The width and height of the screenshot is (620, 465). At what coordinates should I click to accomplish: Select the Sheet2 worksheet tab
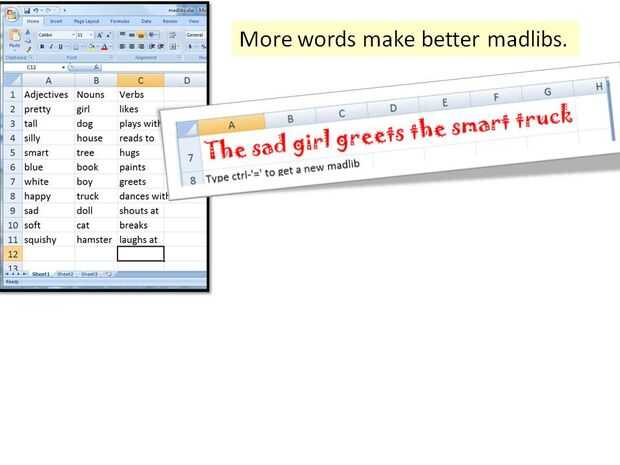(65, 274)
